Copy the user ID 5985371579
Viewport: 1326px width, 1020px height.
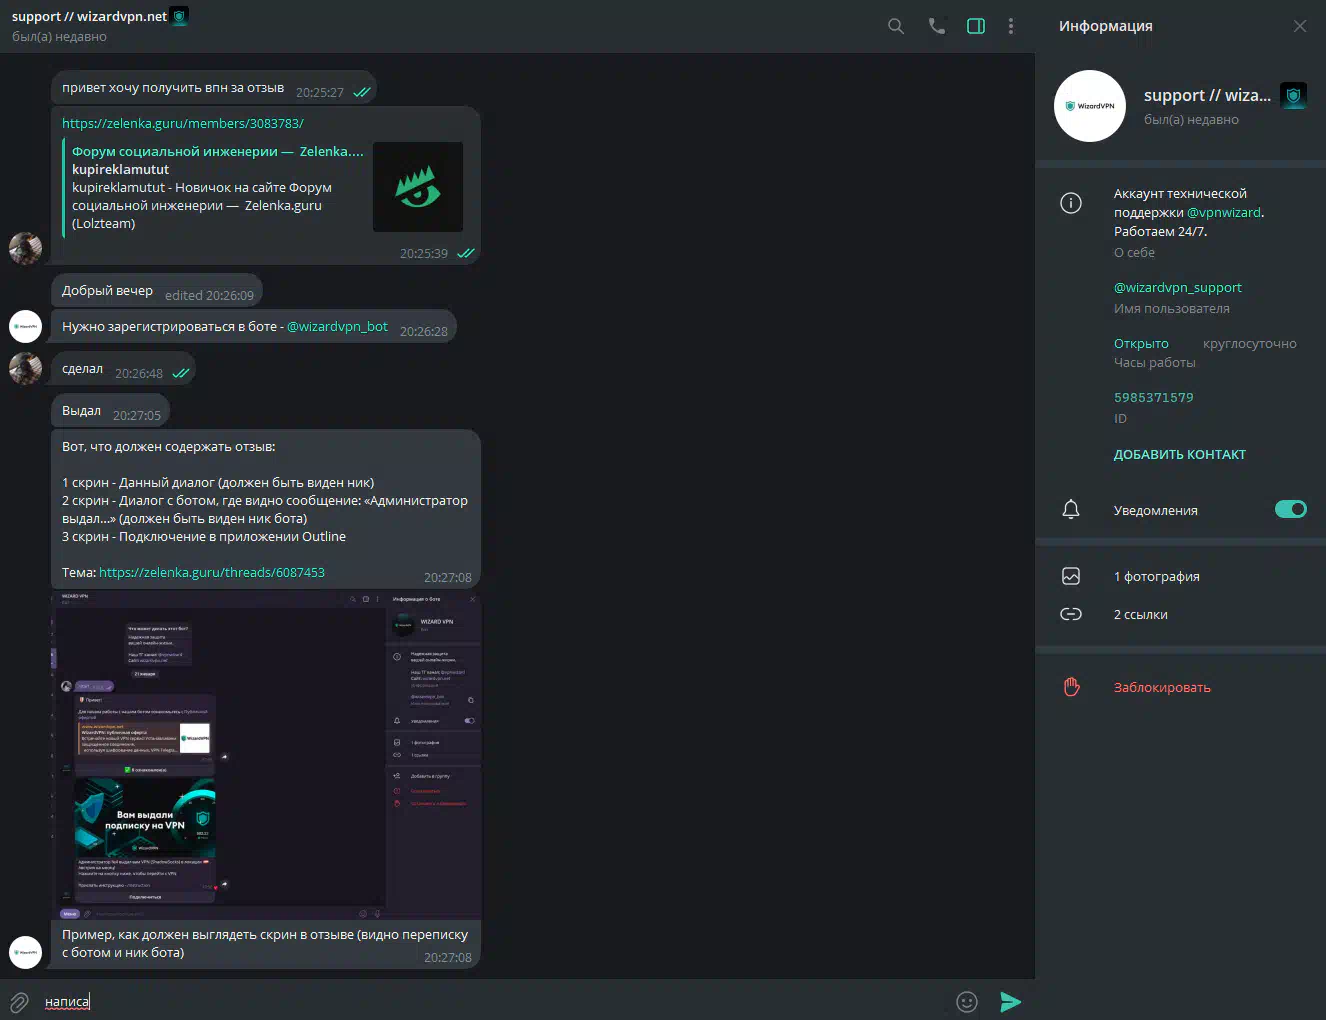[1154, 397]
